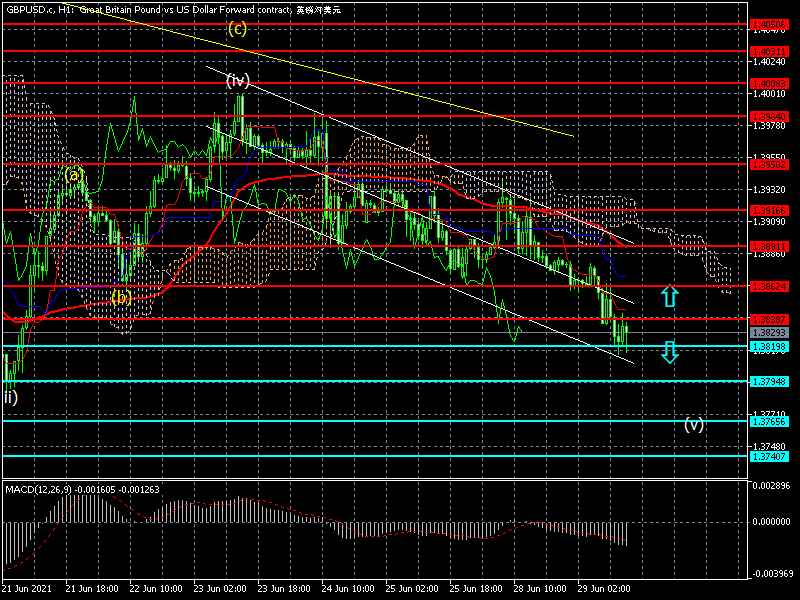Select the 1.39166 red price tag
The width and height of the screenshot is (800, 600).
coord(769,210)
